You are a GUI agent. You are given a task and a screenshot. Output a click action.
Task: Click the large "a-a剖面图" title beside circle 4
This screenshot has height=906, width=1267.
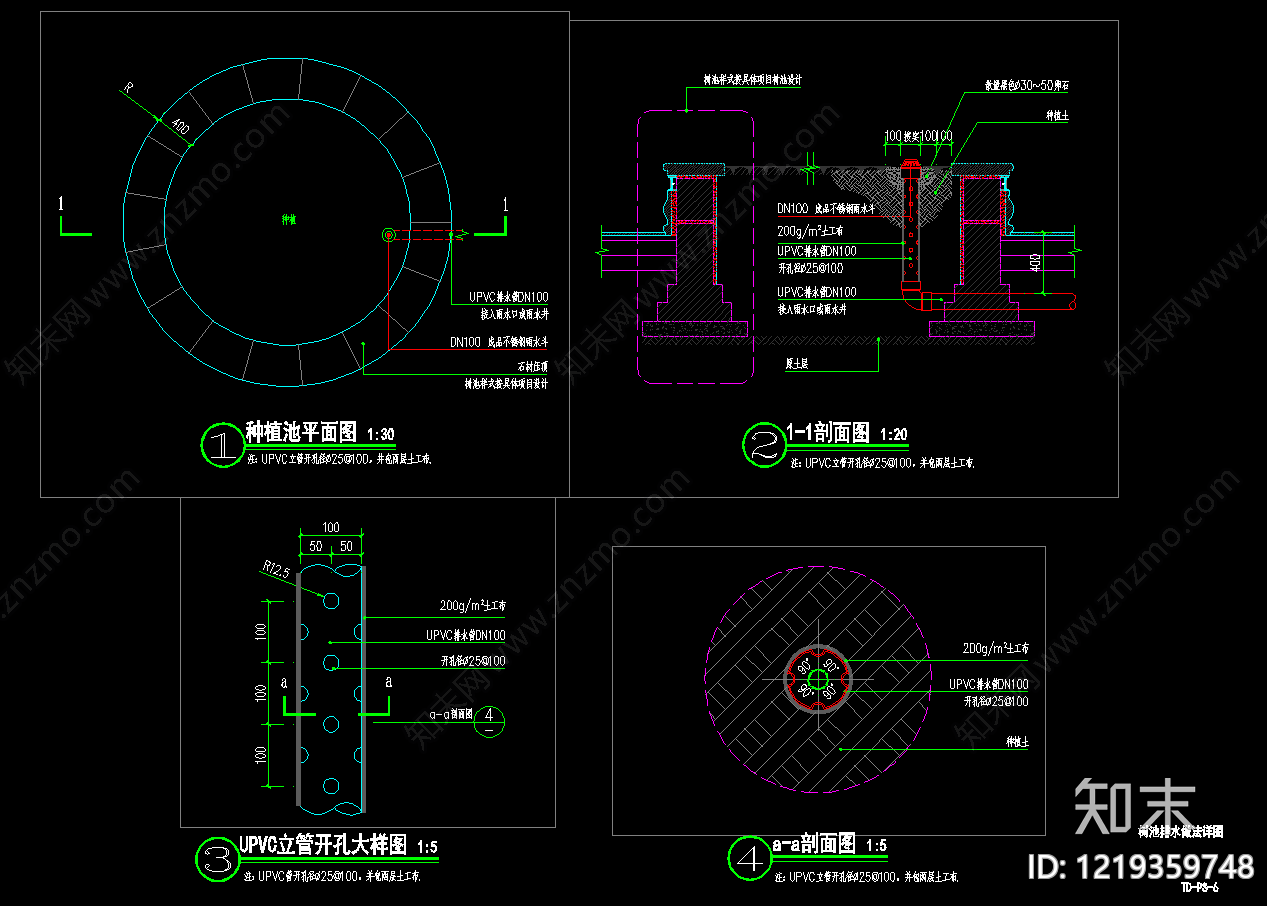tap(812, 843)
